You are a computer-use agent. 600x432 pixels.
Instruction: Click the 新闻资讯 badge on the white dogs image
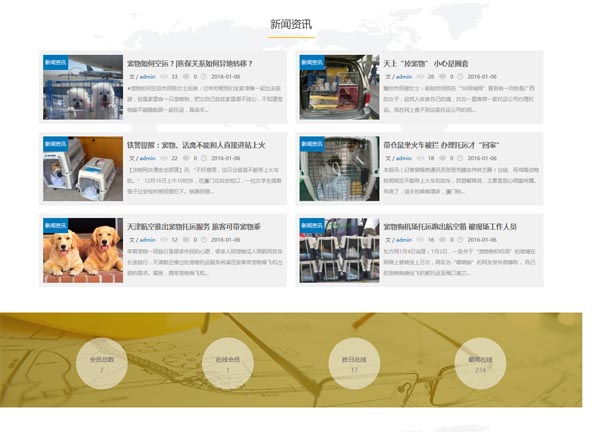point(56,61)
